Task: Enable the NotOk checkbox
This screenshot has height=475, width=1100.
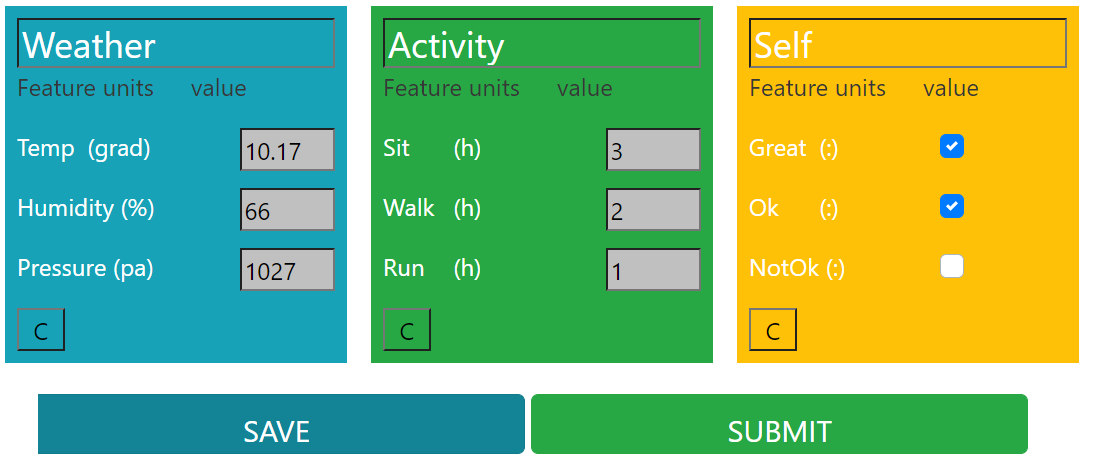Action: point(952,266)
